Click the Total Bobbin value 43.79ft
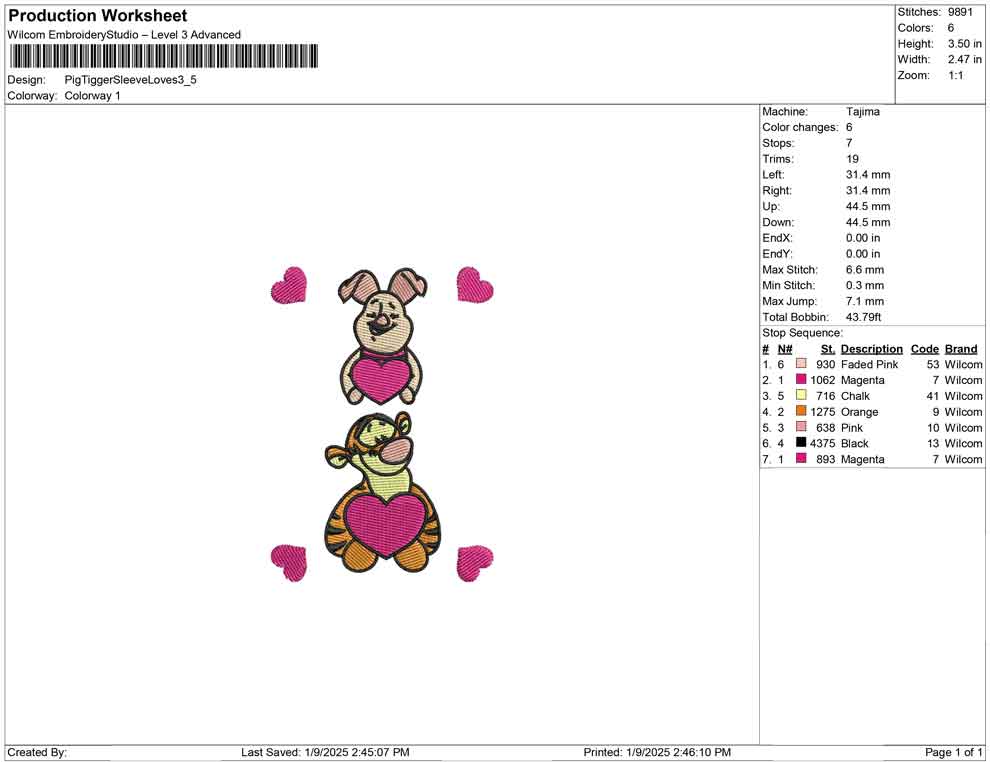 pyautogui.click(x=863, y=317)
